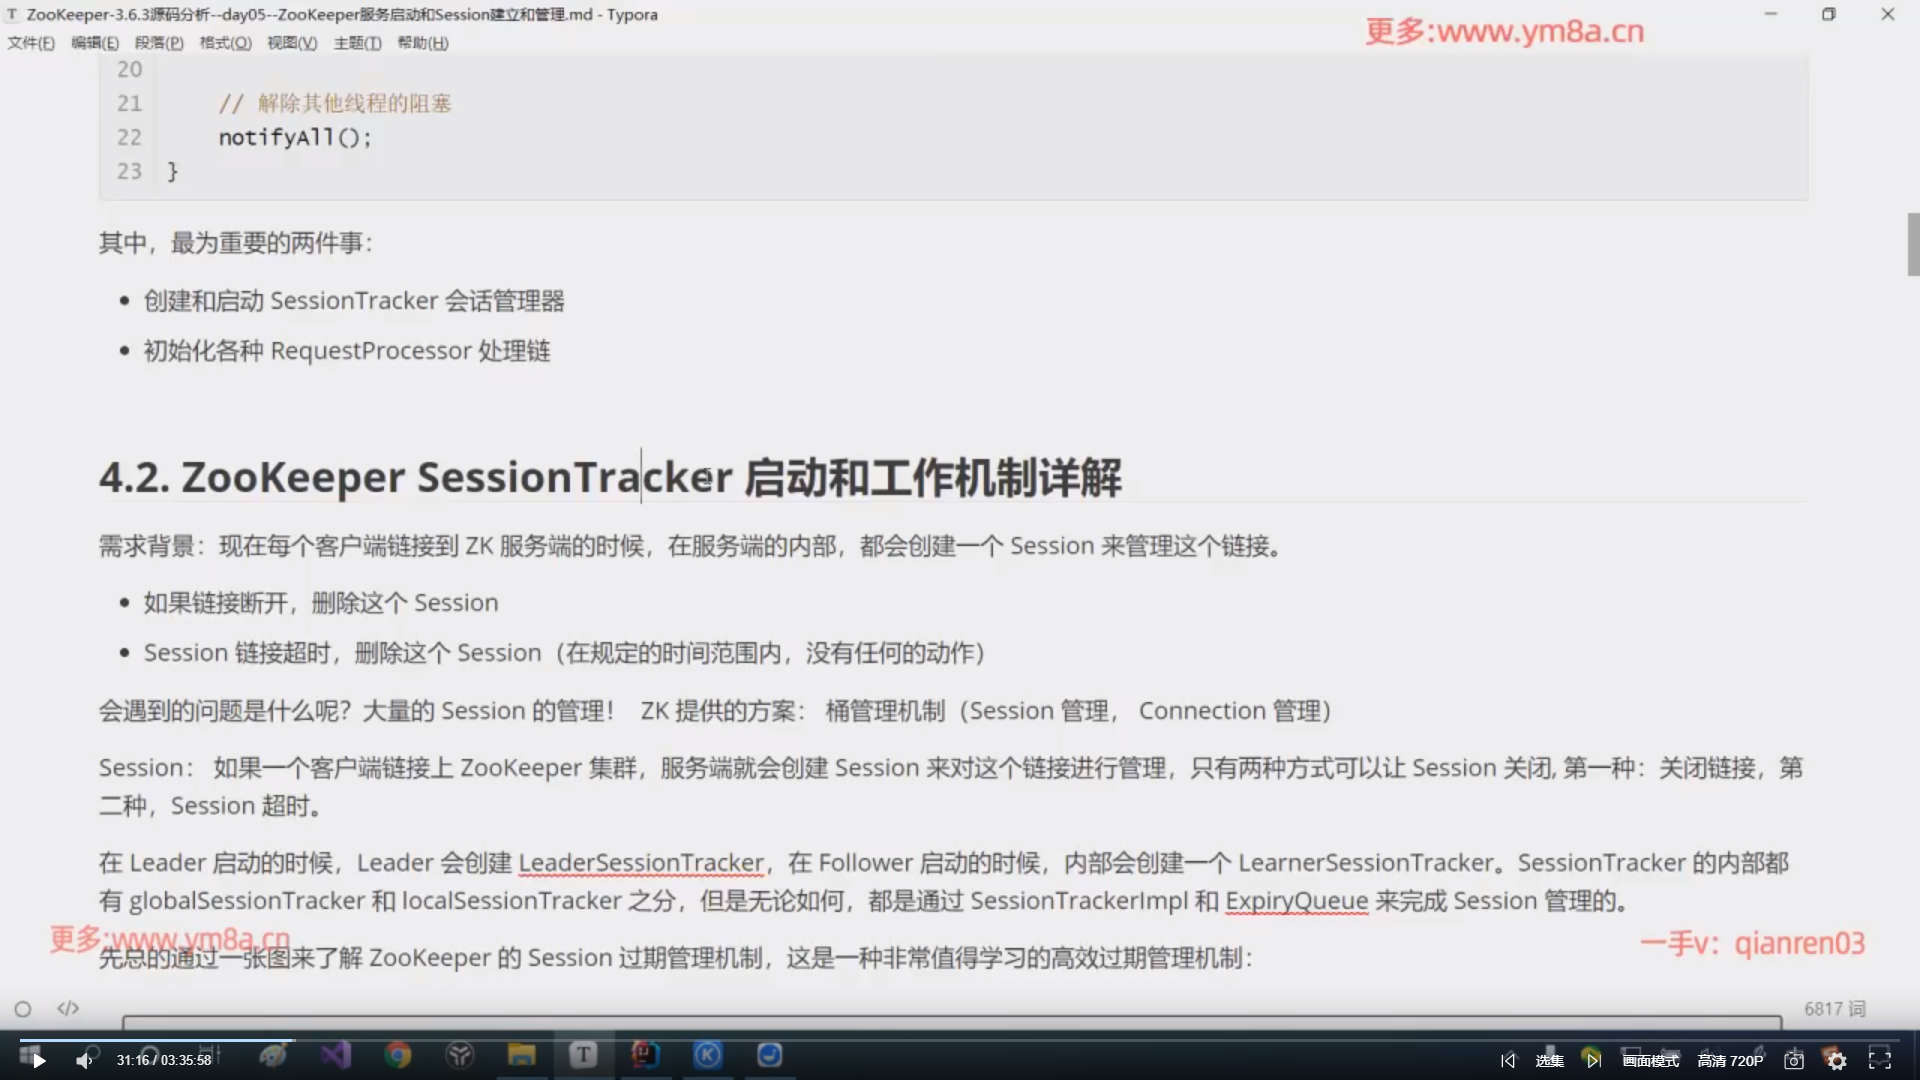Open the 画面模式 picture mode options
This screenshot has width=1920, height=1080.
coord(1650,1060)
